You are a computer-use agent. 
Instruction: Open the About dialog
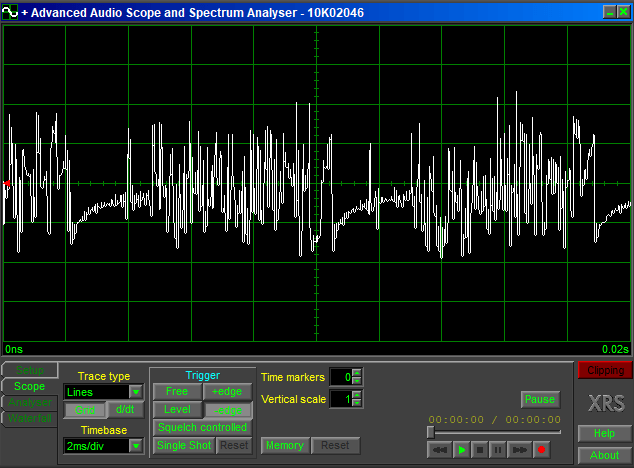tap(604, 455)
